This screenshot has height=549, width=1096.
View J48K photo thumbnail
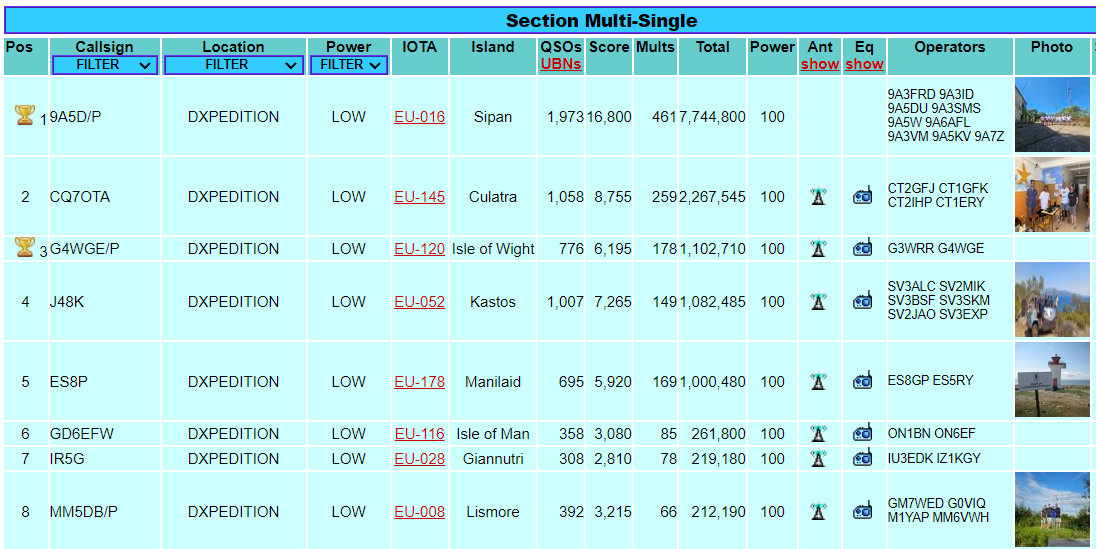coord(1052,300)
